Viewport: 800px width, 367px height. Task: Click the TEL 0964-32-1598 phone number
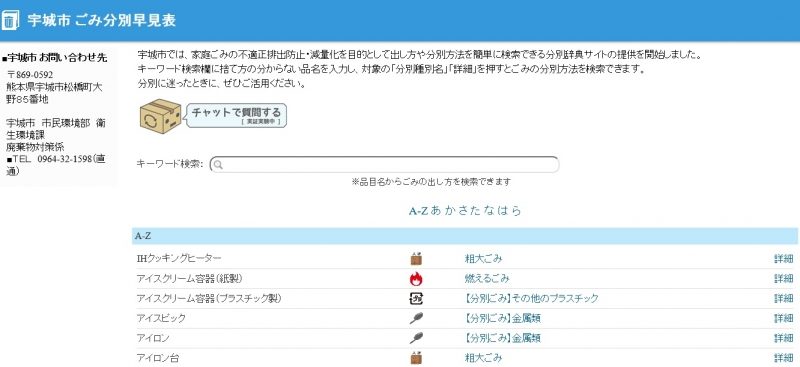[56, 165]
